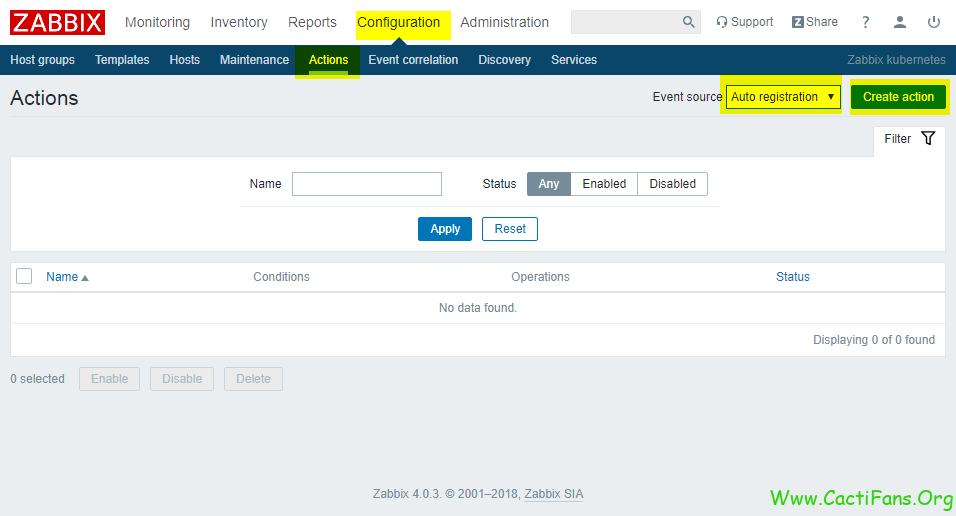Click the '0 selected' counter
Screen dimensions: 956x516
click(37, 379)
